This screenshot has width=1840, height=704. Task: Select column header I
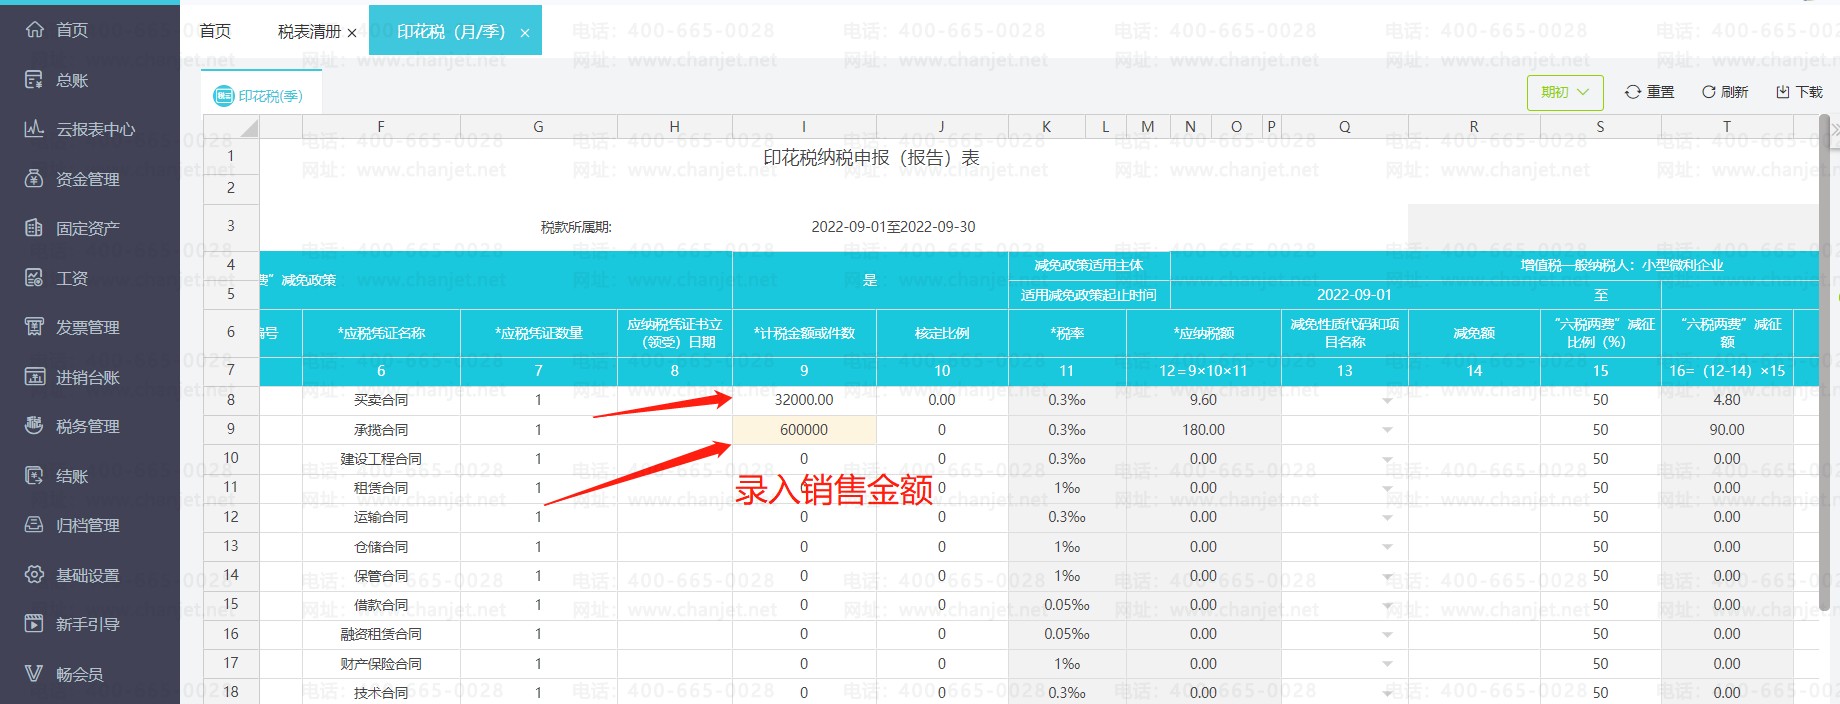[x=804, y=127]
